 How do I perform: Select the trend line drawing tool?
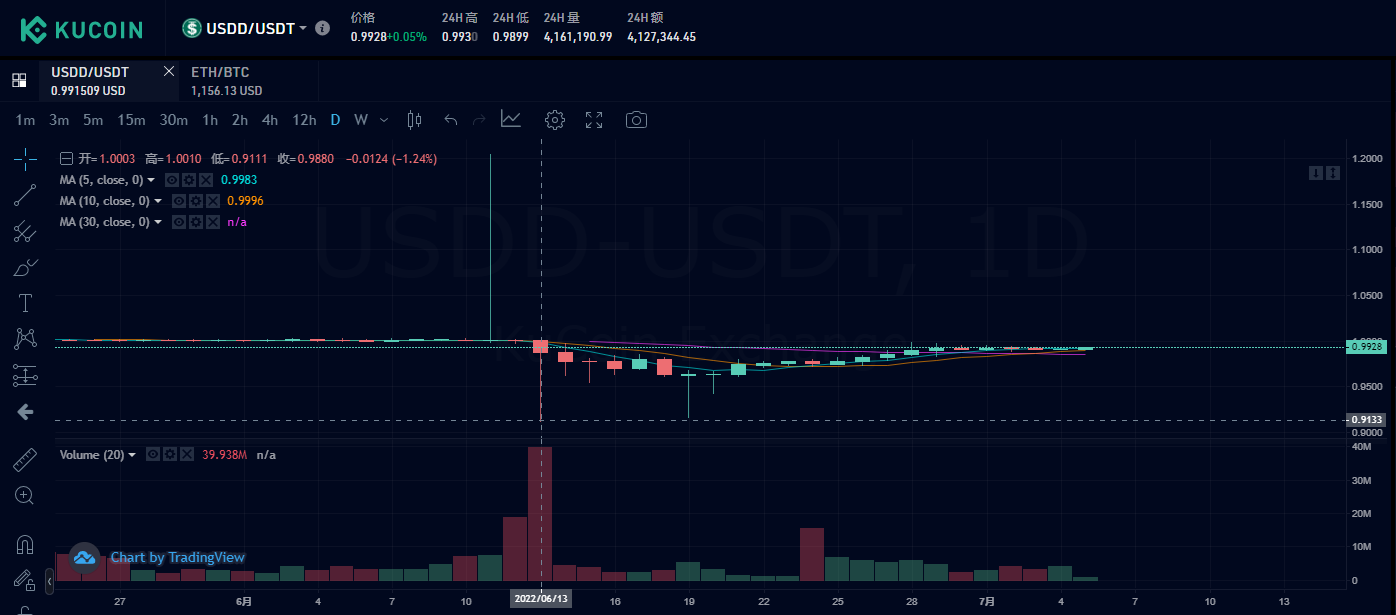pos(25,195)
